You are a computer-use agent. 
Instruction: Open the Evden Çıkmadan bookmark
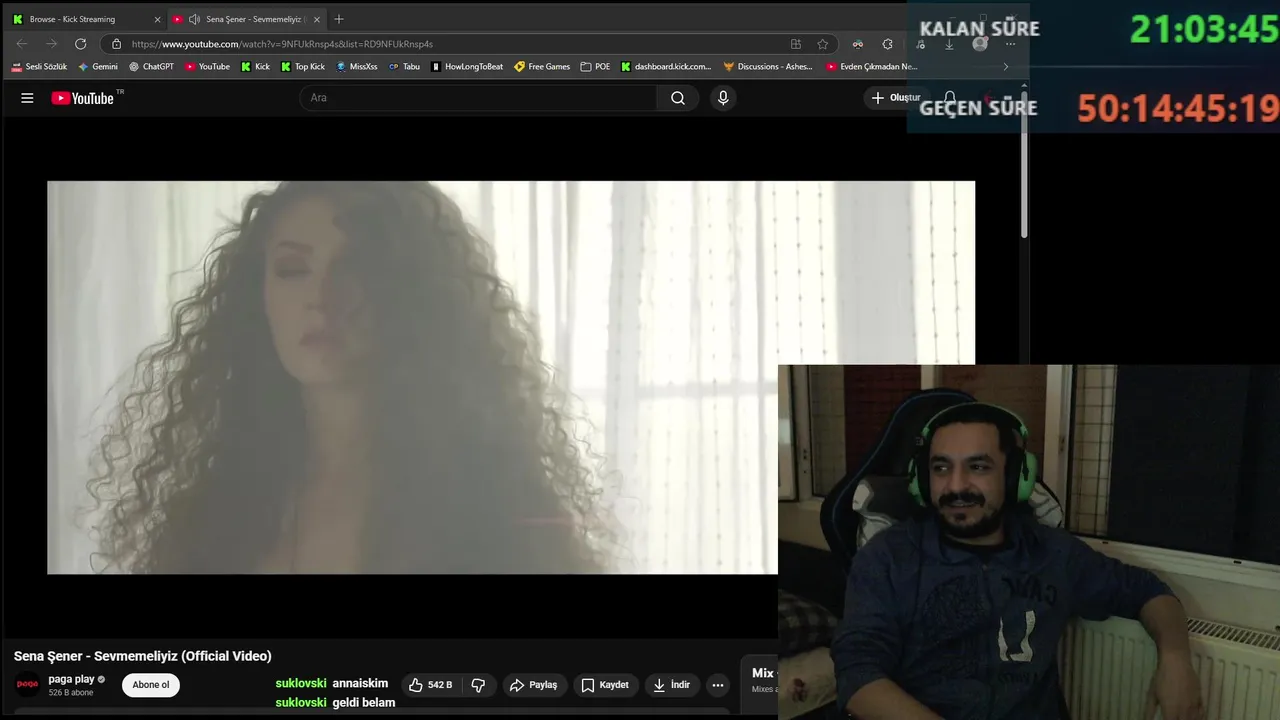(x=872, y=67)
